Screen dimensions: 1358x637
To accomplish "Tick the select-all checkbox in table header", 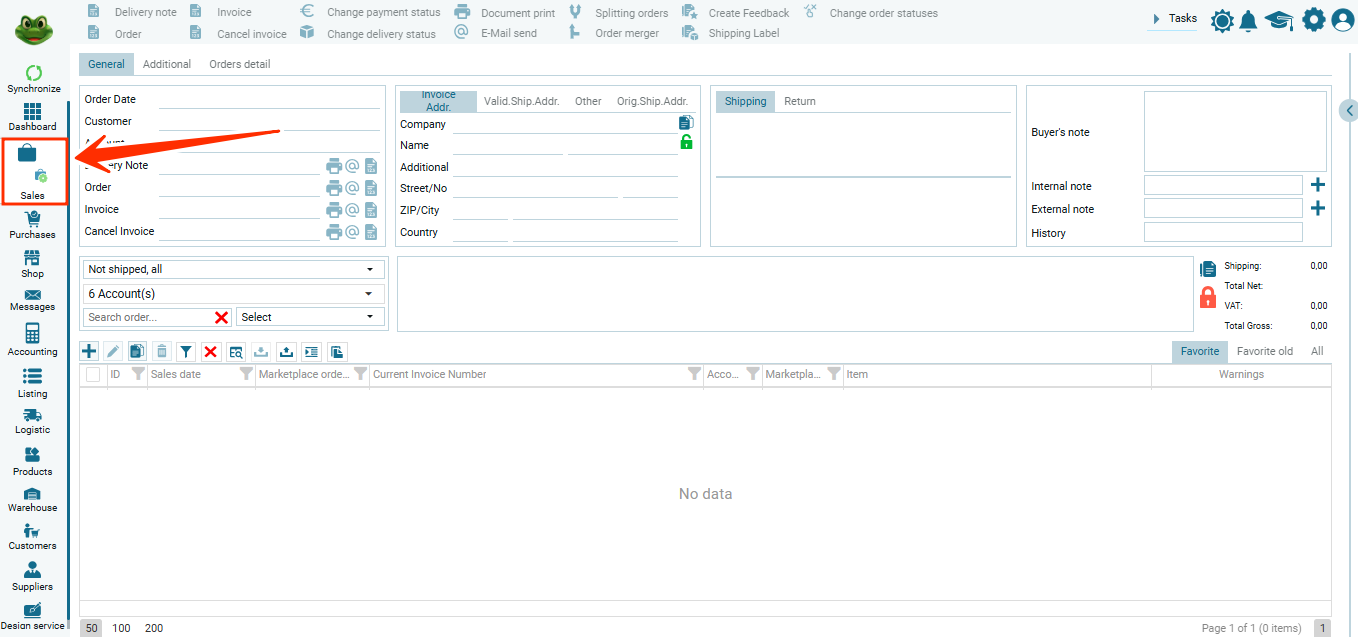I will click(93, 374).
